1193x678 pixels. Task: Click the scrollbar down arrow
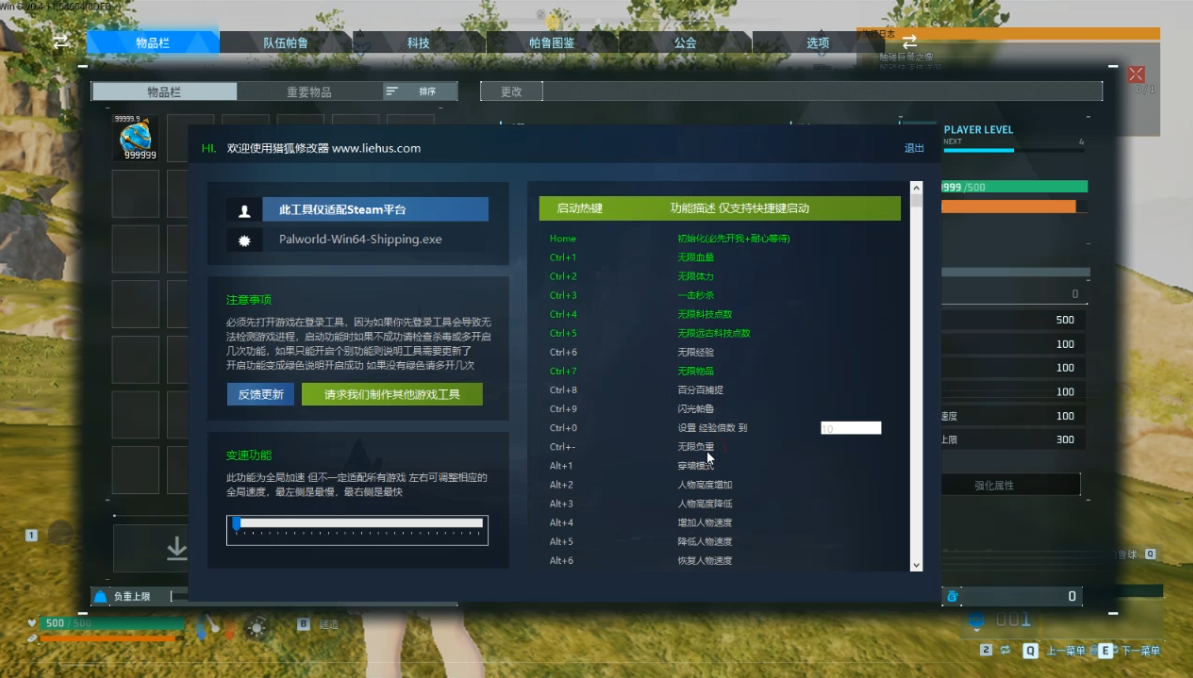pos(916,565)
